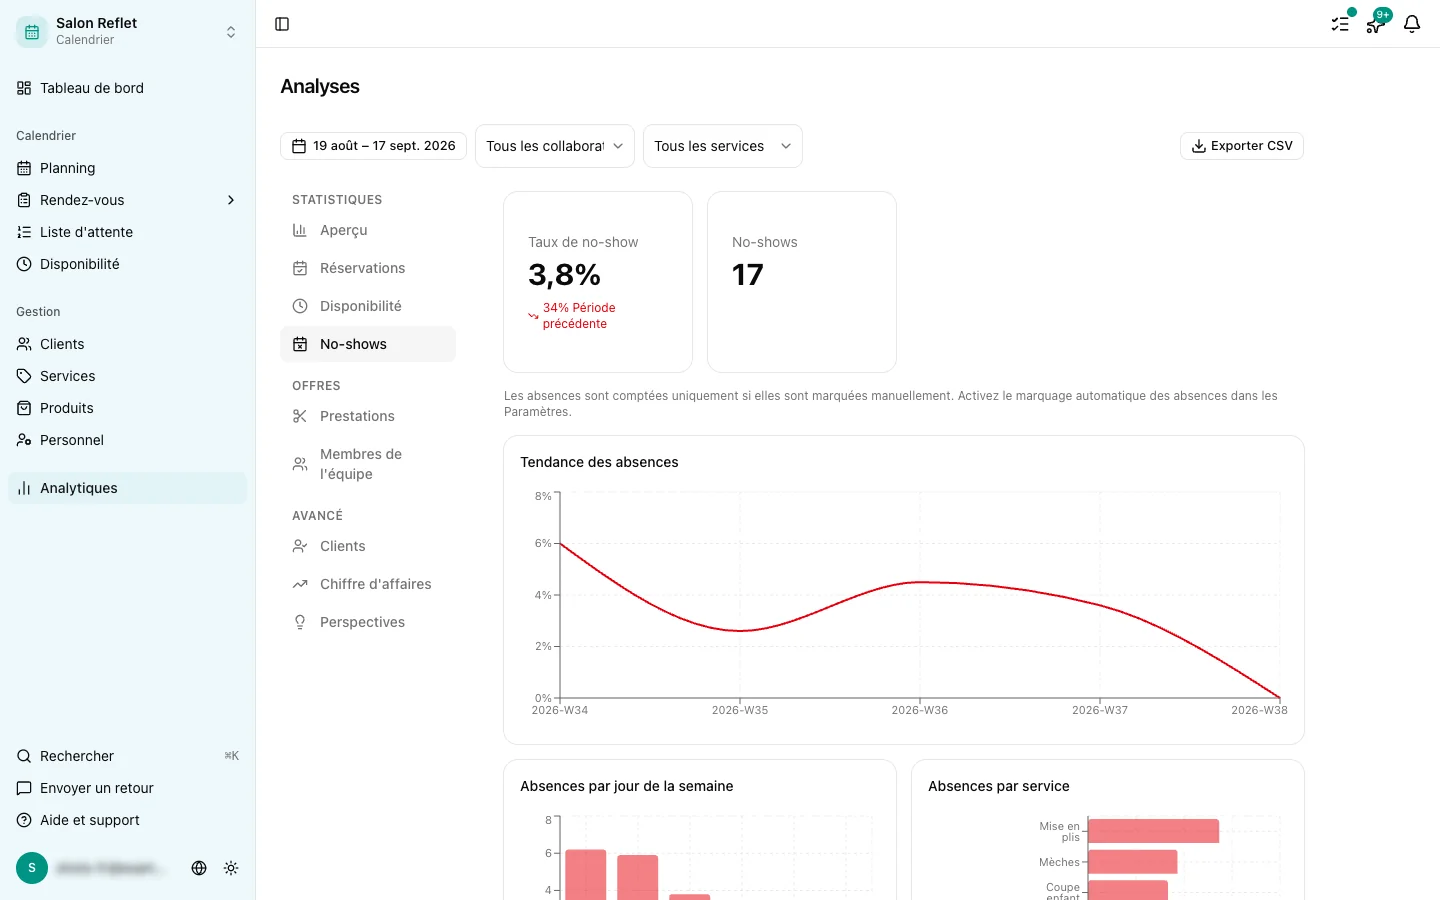Open Tableau de bord
Image resolution: width=1440 pixels, height=900 pixels.
point(127,88)
